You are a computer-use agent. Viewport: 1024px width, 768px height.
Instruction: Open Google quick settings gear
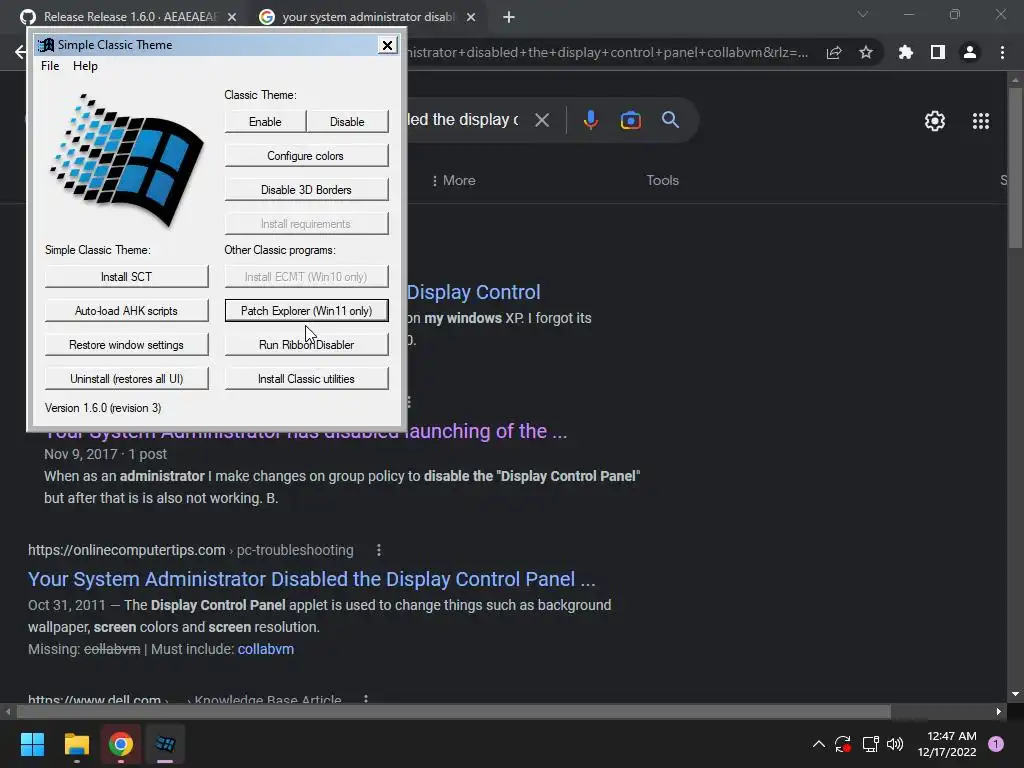[935, 121]
